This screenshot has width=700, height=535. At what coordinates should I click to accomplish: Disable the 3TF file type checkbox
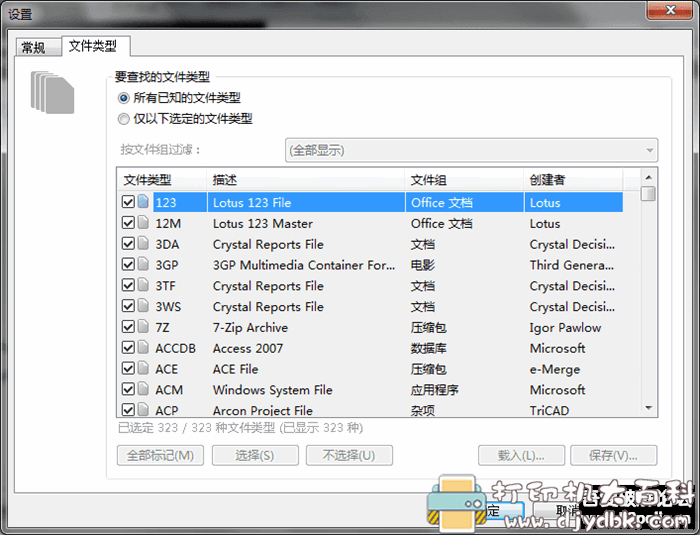128,285
